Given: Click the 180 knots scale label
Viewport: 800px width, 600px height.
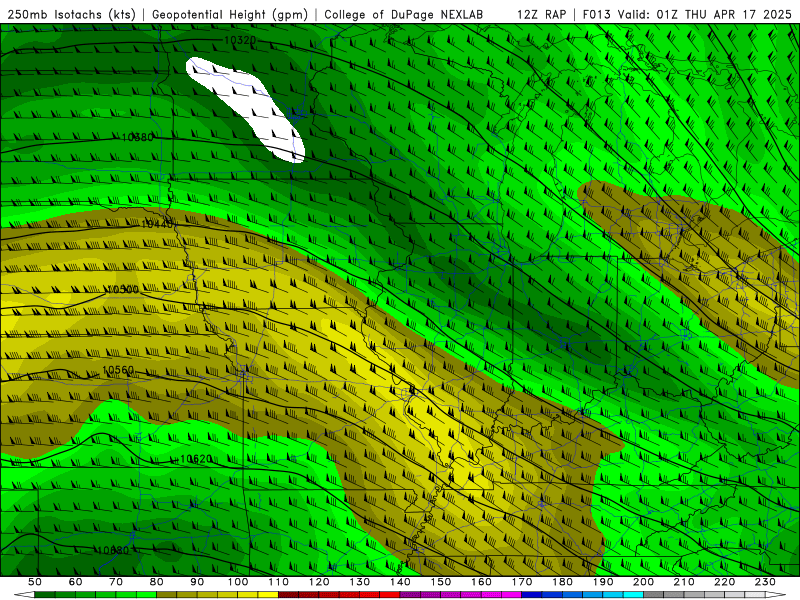Looking at the screenshot, I should click(562, 582).
